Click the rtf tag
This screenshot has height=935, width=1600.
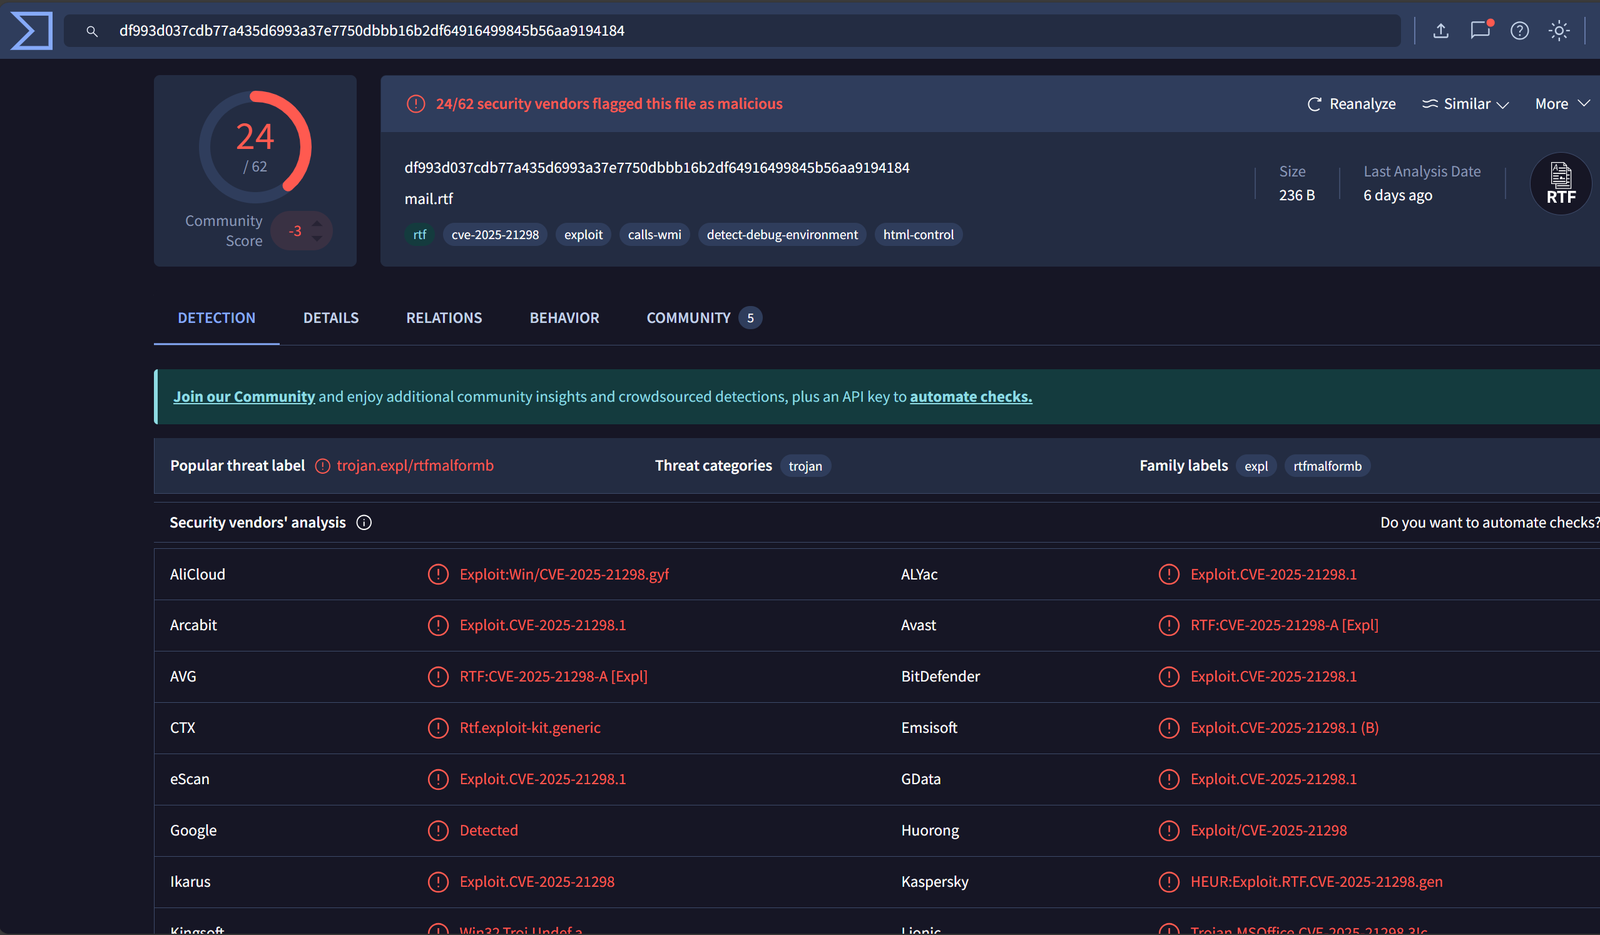coord(420,235)
